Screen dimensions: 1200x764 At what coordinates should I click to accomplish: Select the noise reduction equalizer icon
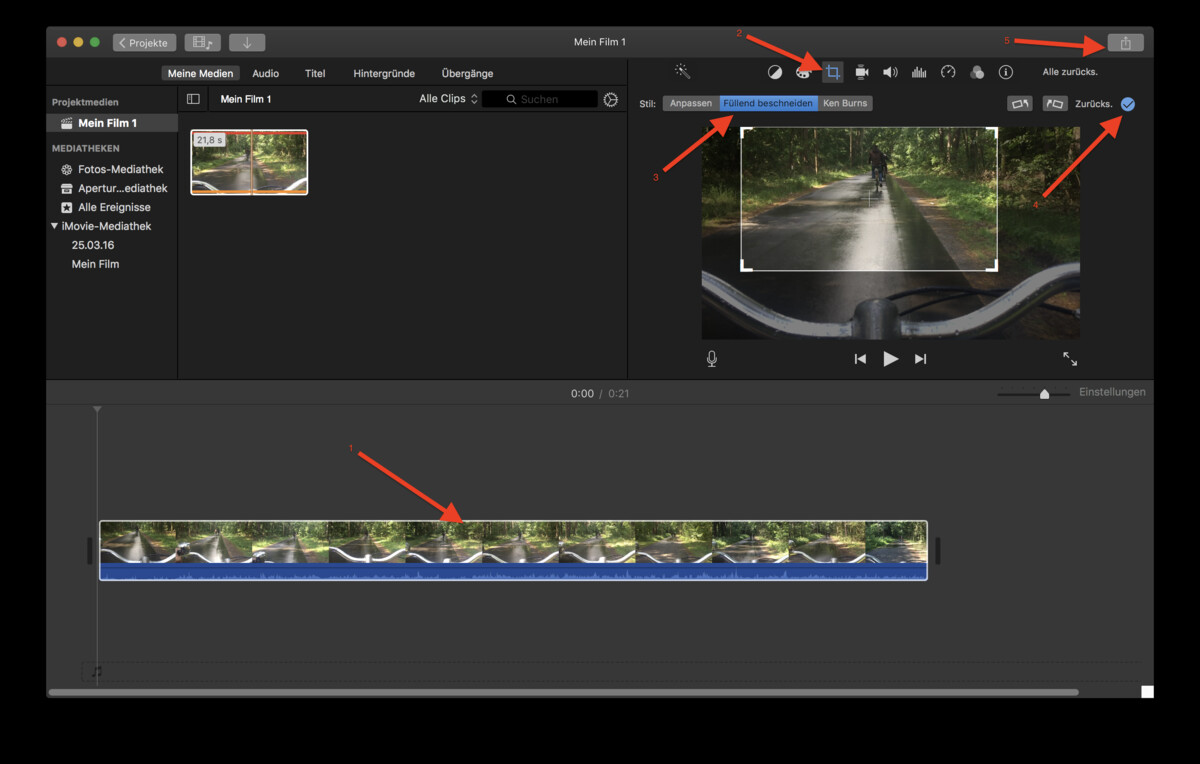click(918, 71)
